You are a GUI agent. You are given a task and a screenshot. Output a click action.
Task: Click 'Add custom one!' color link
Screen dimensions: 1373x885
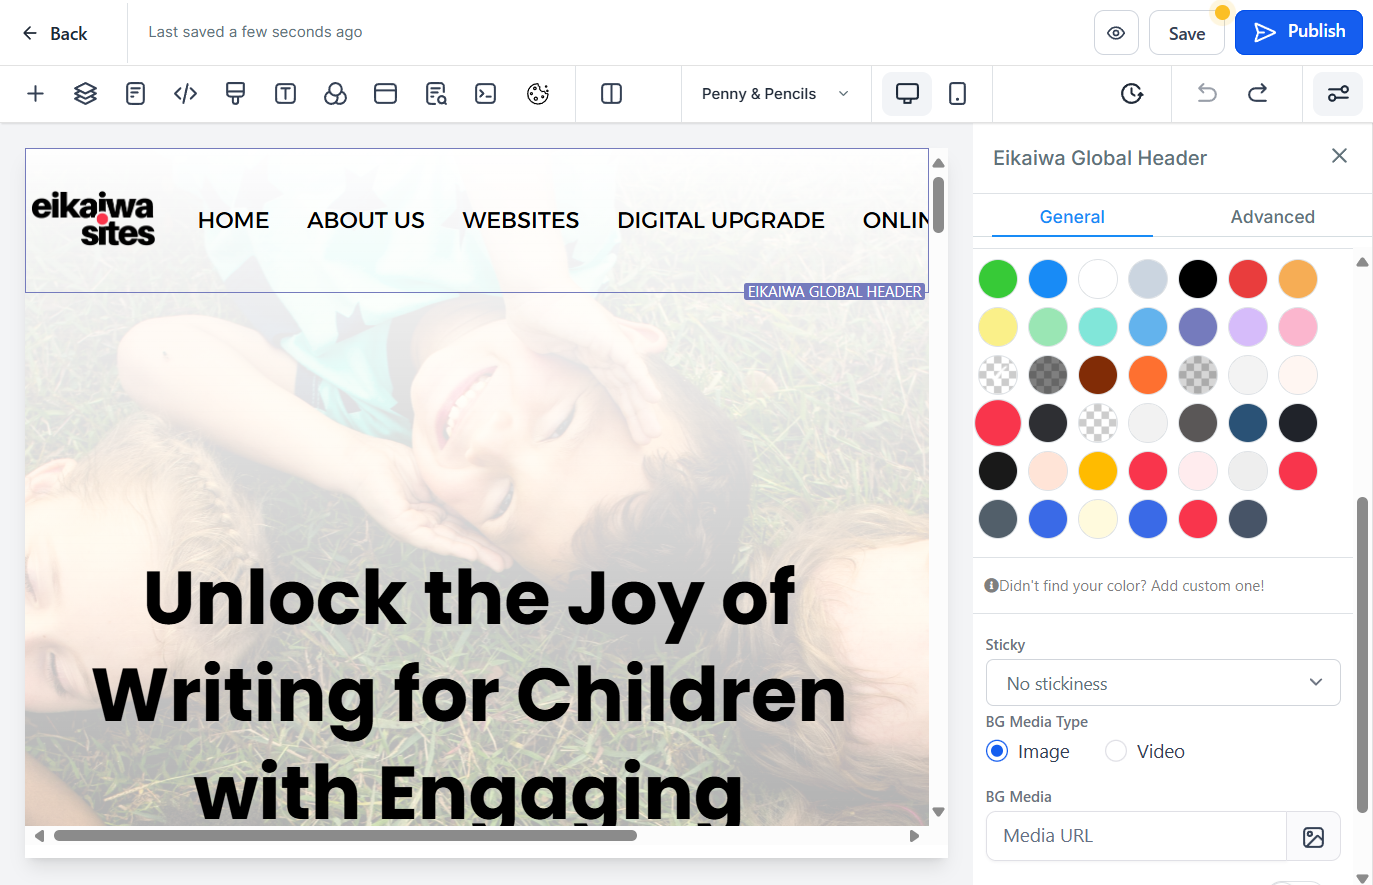coord(1207,586)
